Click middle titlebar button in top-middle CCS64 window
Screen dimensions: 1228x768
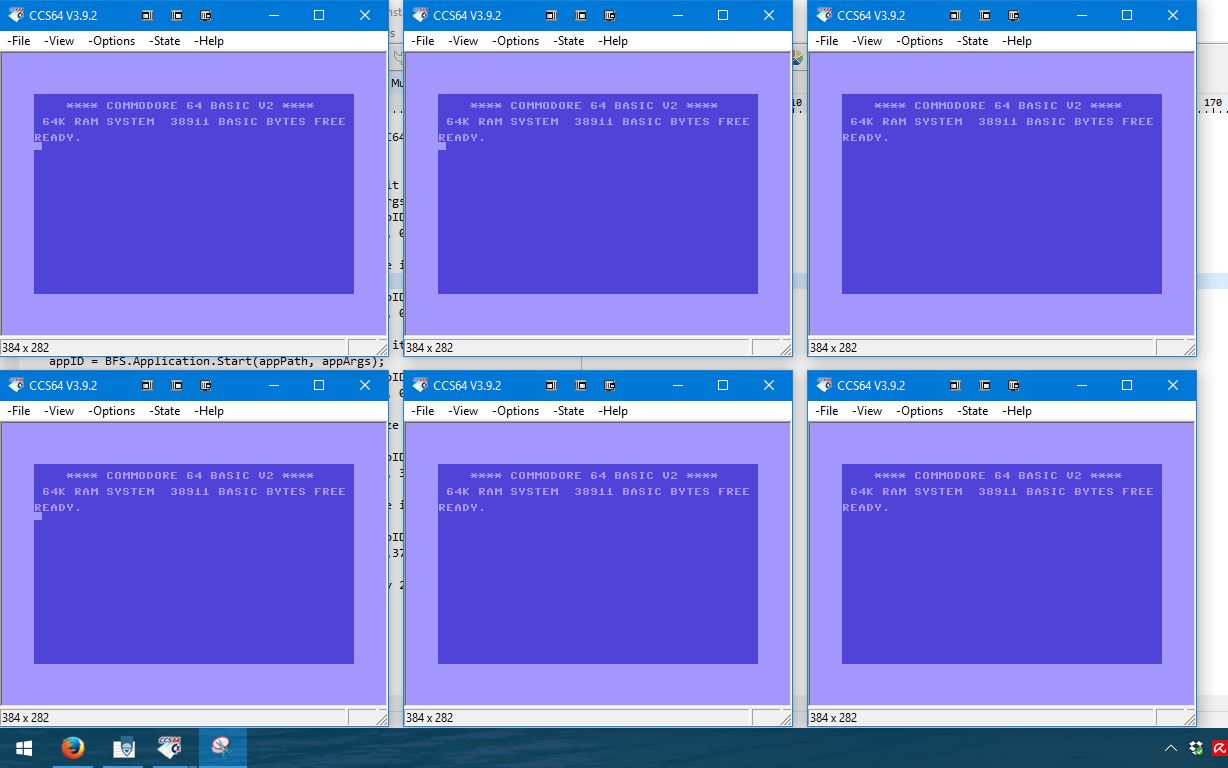[x=580, y=16]
